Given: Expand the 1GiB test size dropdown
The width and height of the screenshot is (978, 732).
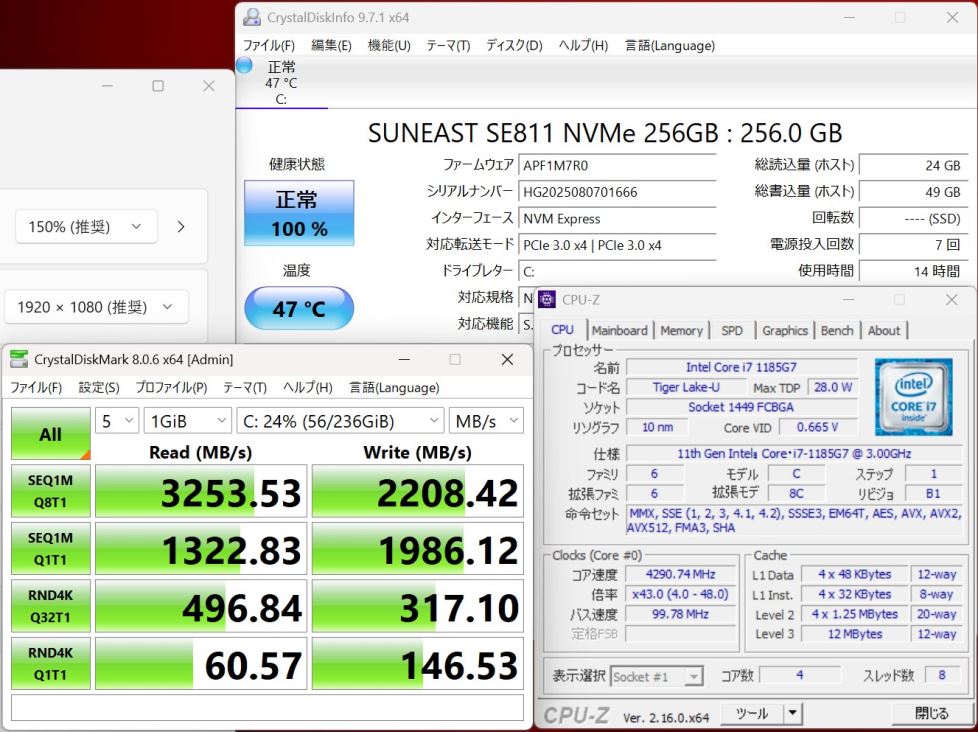Looking at the screenshot, I should (x=187, y=421).
